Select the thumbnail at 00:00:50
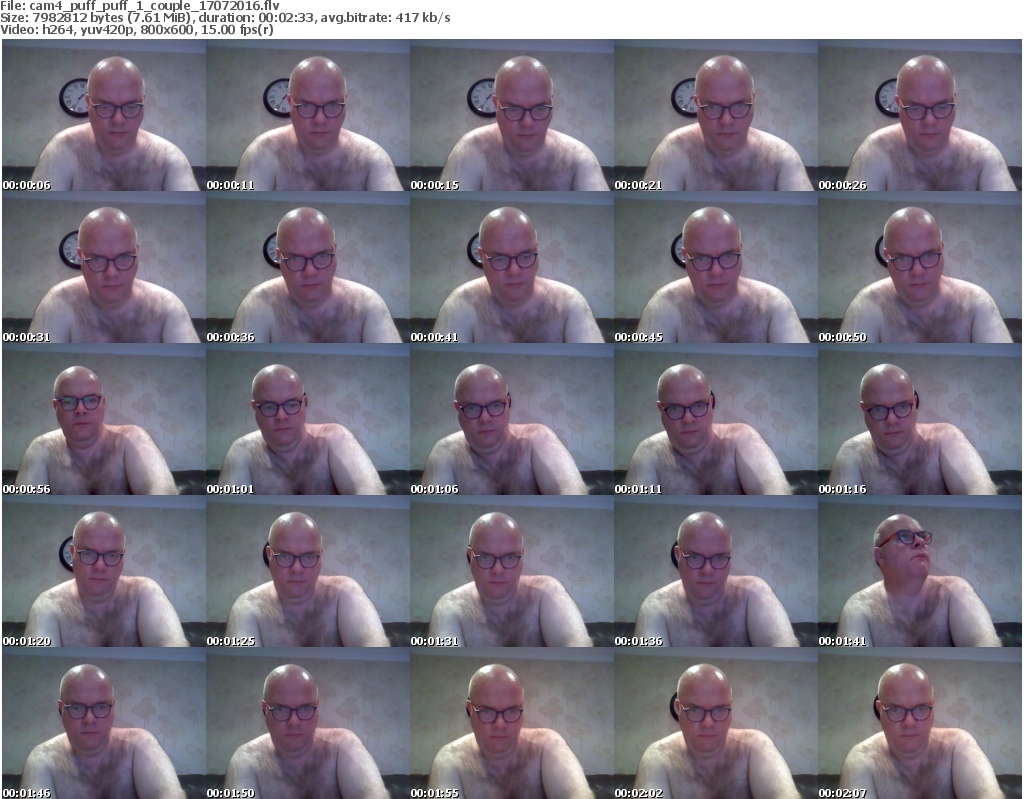 coord(920,267)
